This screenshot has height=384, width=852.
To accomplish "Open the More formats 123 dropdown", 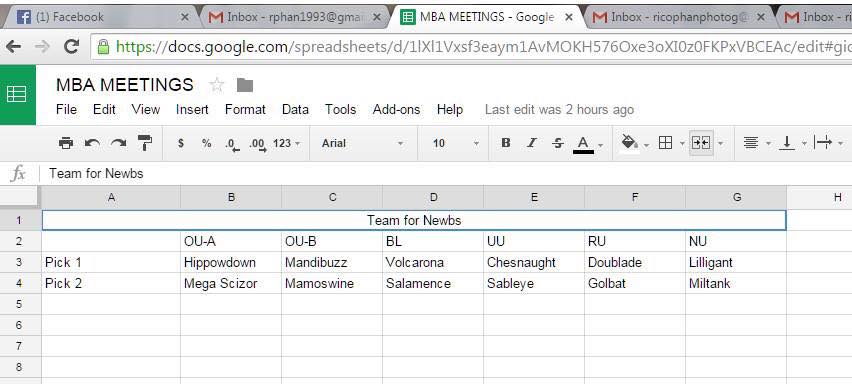I will click(286, 143).
